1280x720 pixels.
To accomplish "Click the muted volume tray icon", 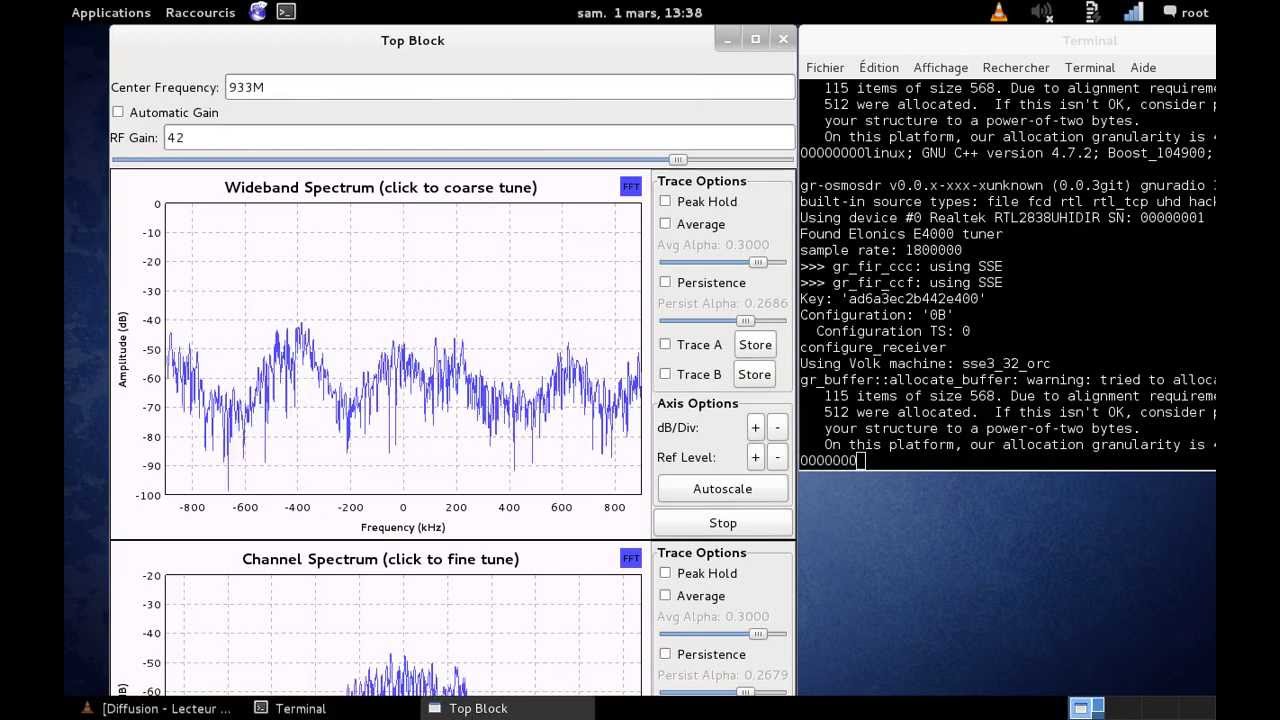I will click(x=1043, y=12).
